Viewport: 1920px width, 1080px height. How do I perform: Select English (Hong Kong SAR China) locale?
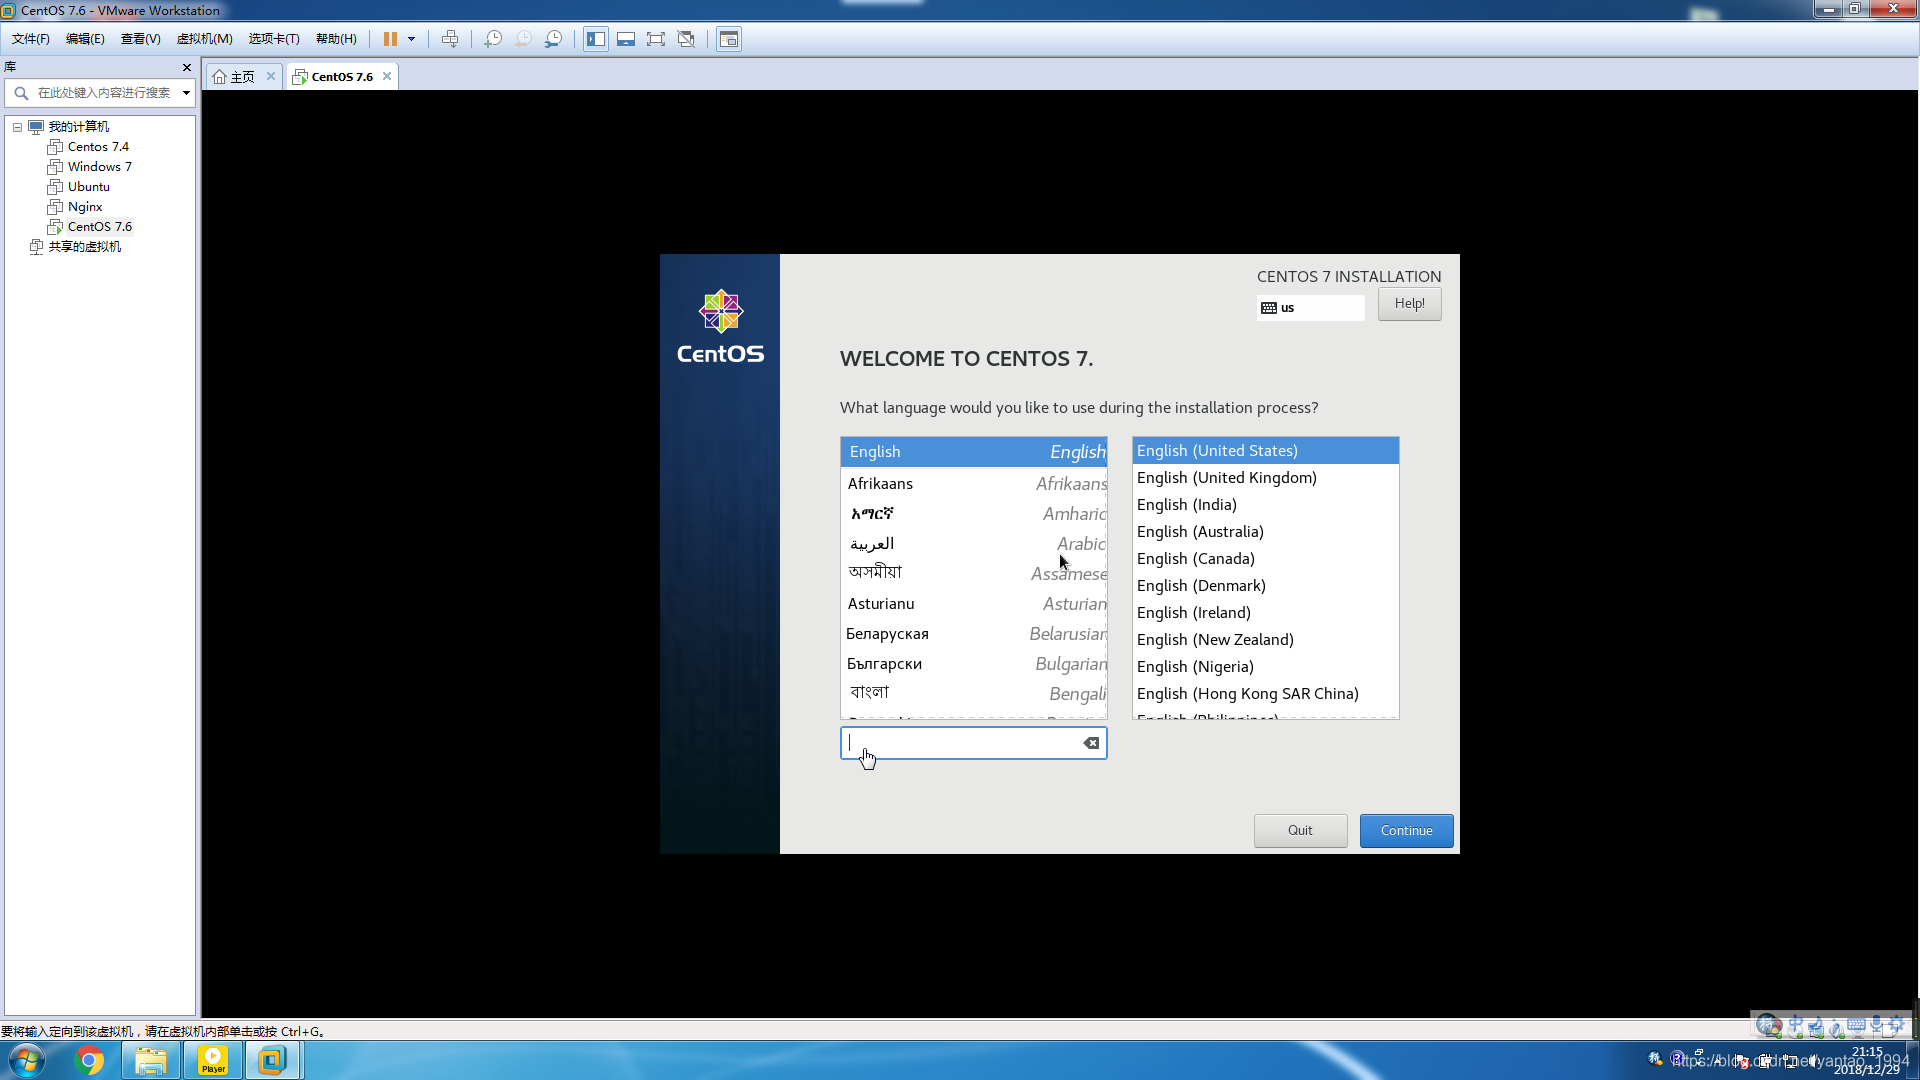(x=1265, y=694)
